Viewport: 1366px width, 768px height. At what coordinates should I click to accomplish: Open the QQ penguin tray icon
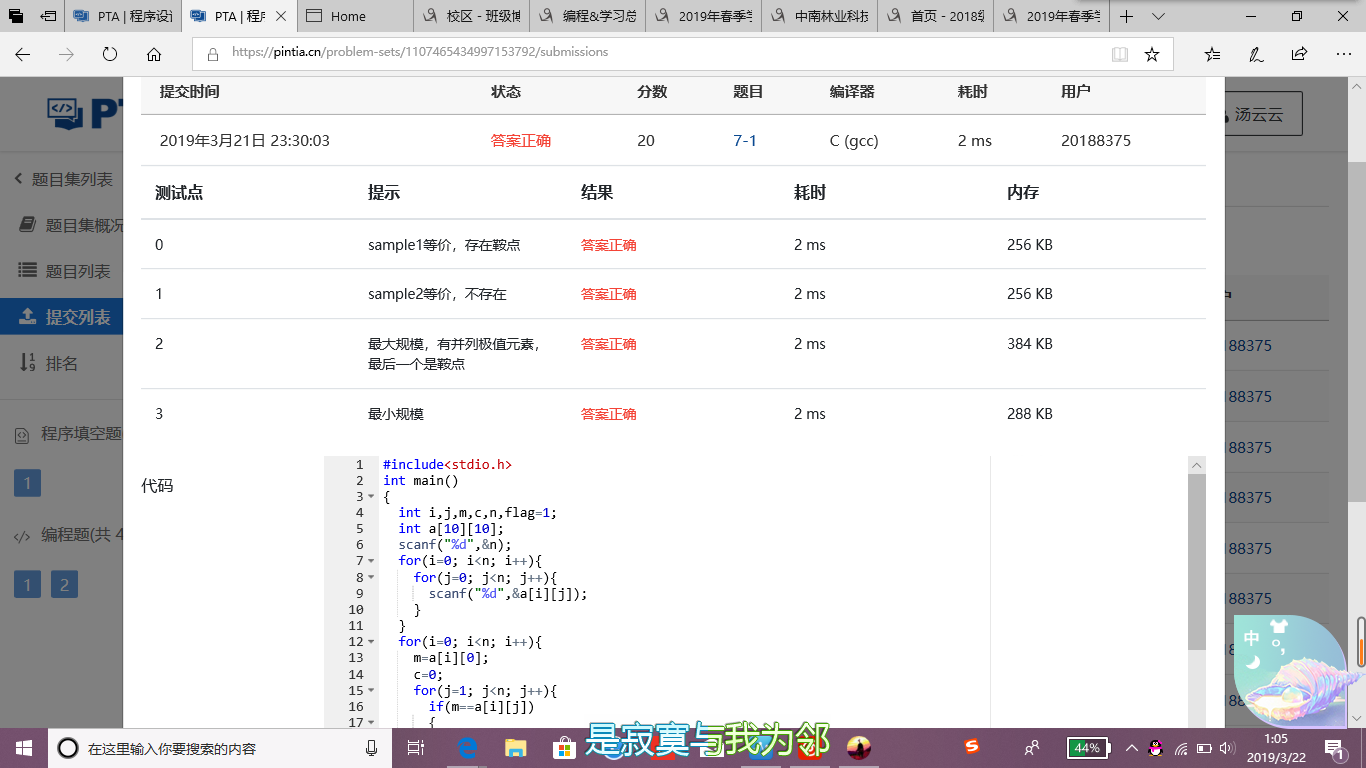point(1155,748)
